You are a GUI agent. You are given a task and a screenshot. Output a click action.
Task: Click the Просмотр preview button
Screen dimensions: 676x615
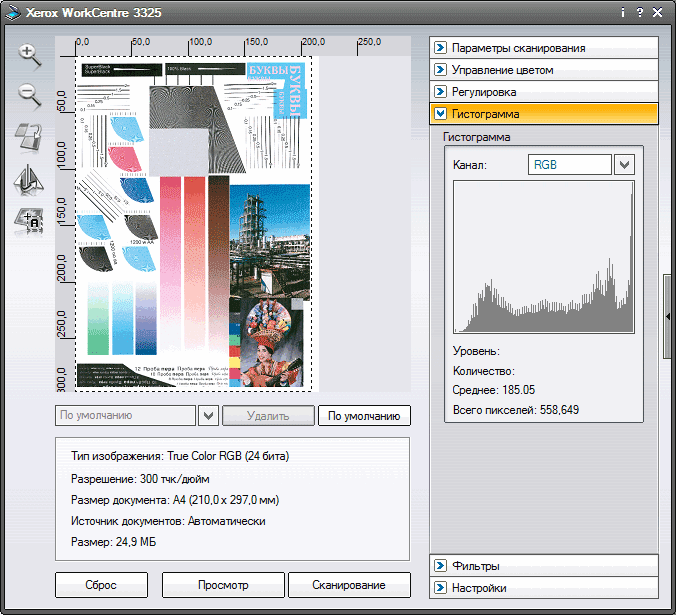click(x=220, y=585)
